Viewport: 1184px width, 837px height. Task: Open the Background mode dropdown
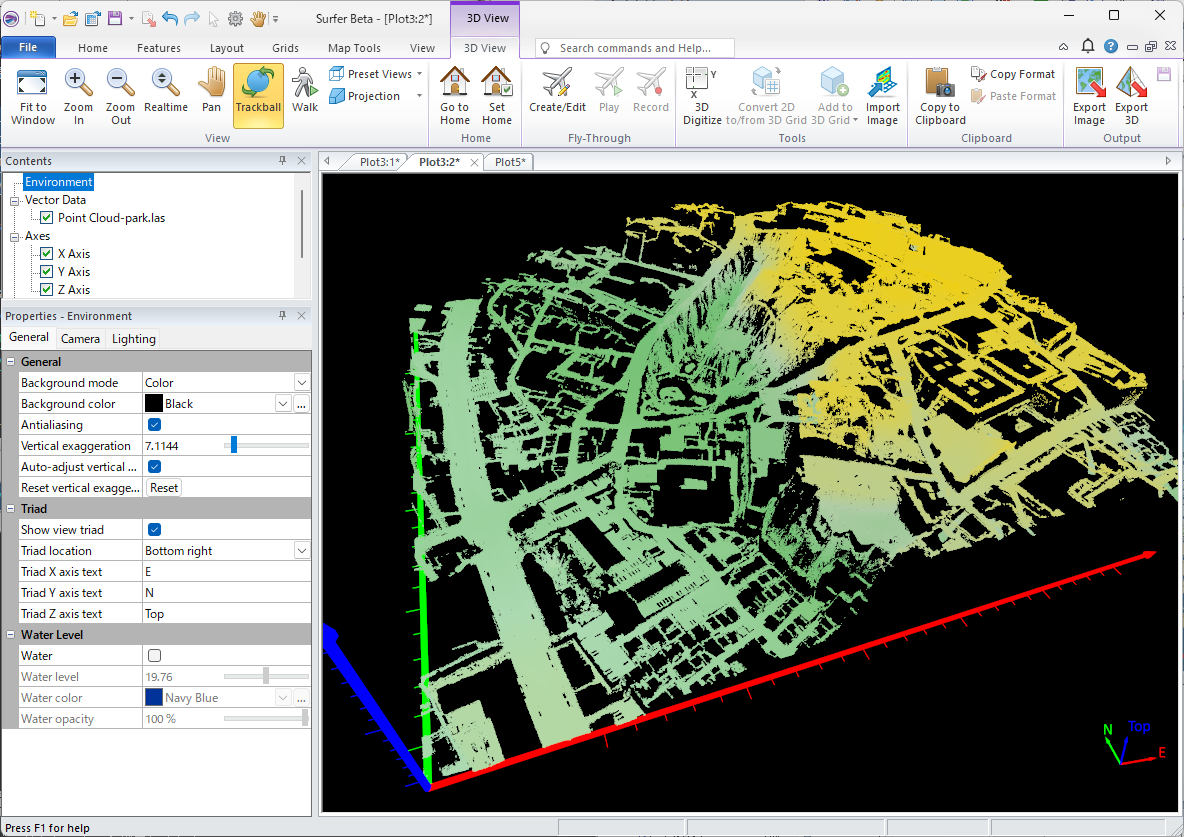tap(301, 383)
